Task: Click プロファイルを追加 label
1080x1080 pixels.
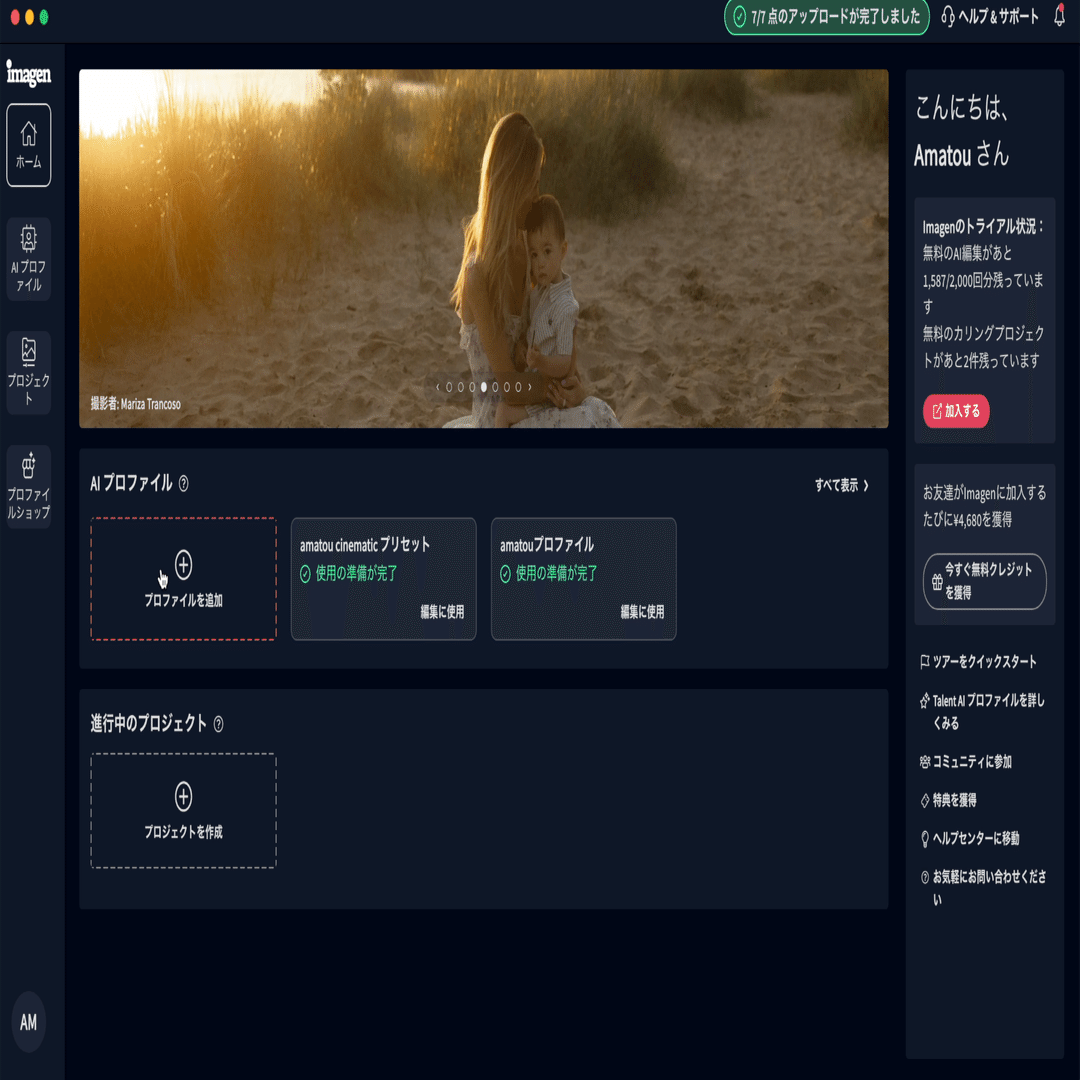Action: tap(183, 601)
